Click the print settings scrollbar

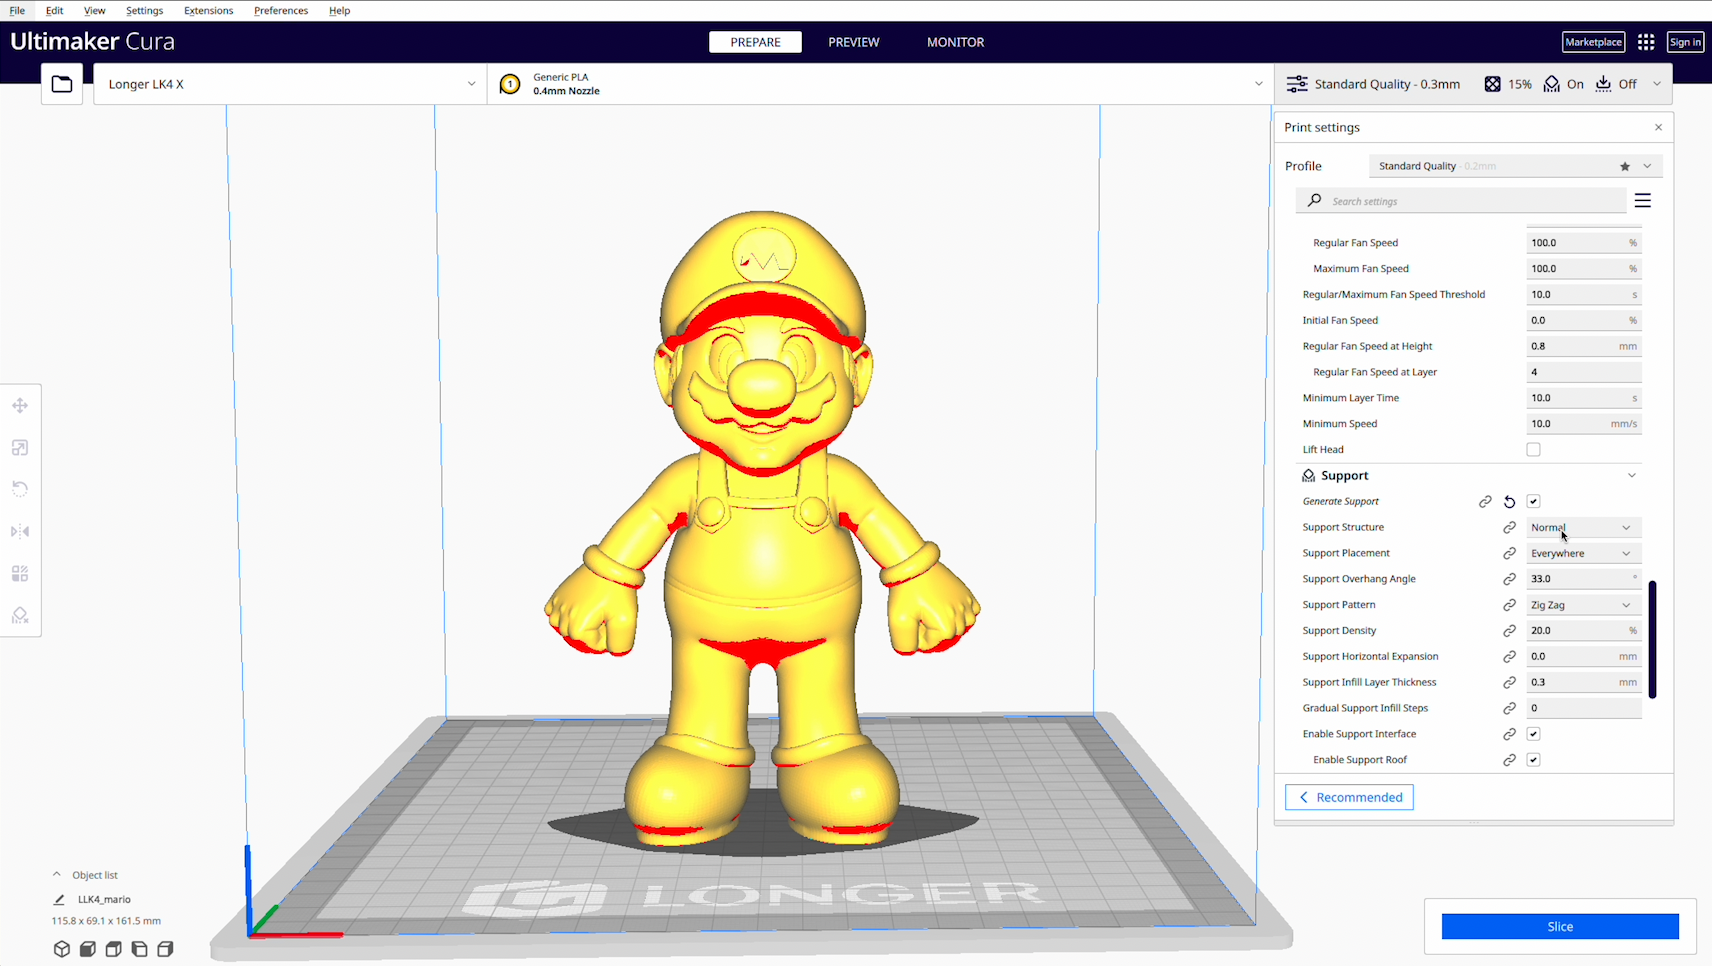1652,639
